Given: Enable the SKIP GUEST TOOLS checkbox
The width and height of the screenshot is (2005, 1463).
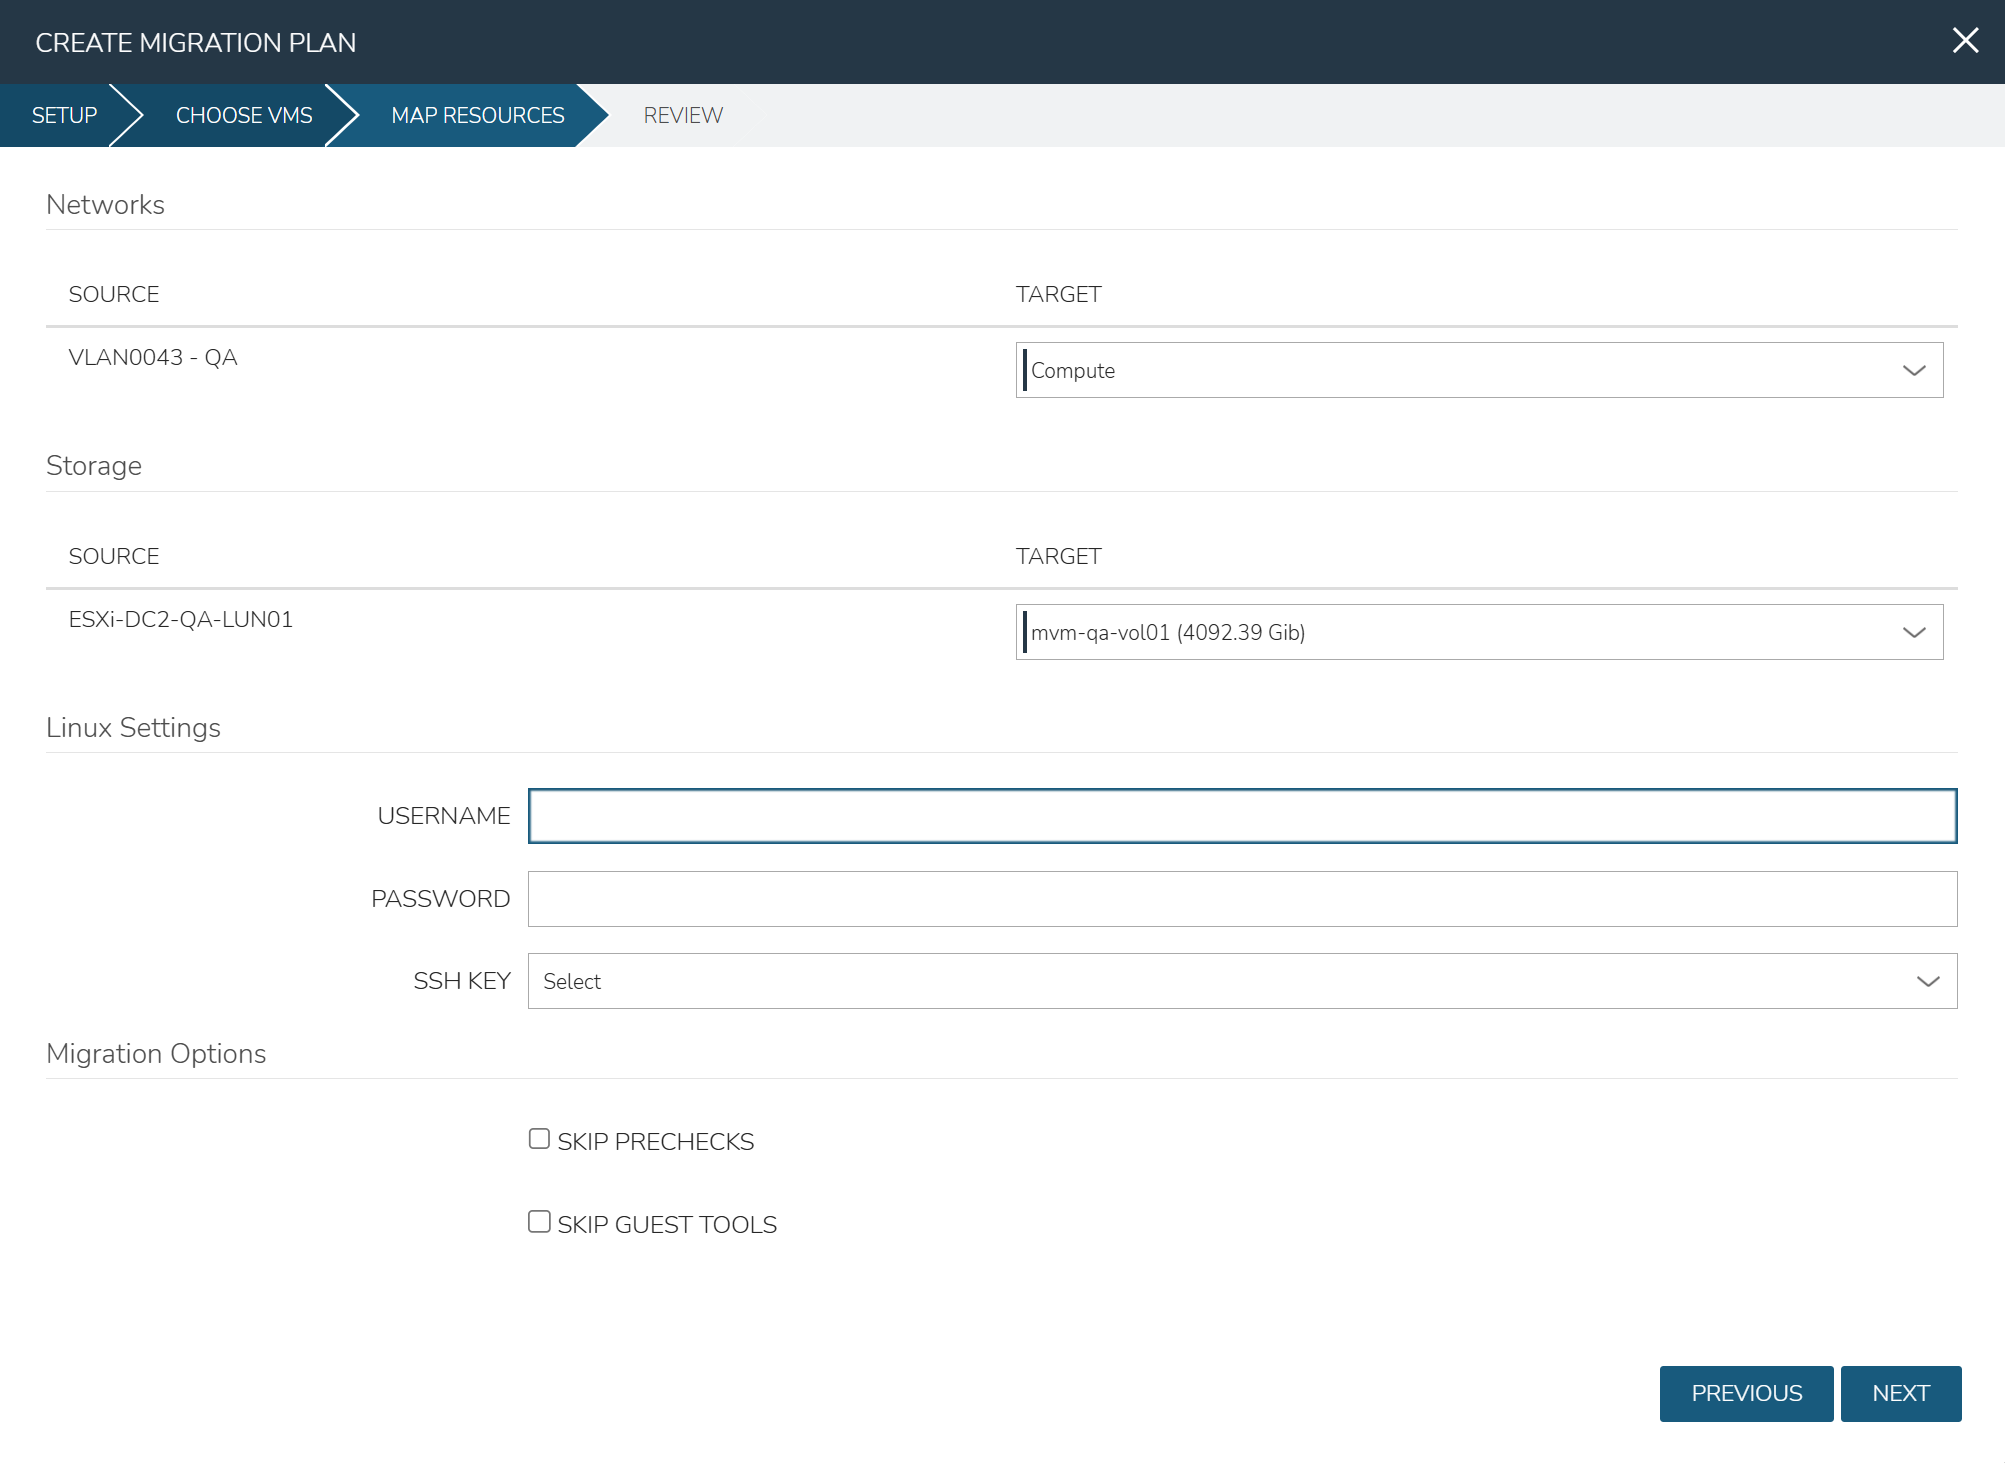Looking at the screenshot, I should click(539, 1222).
